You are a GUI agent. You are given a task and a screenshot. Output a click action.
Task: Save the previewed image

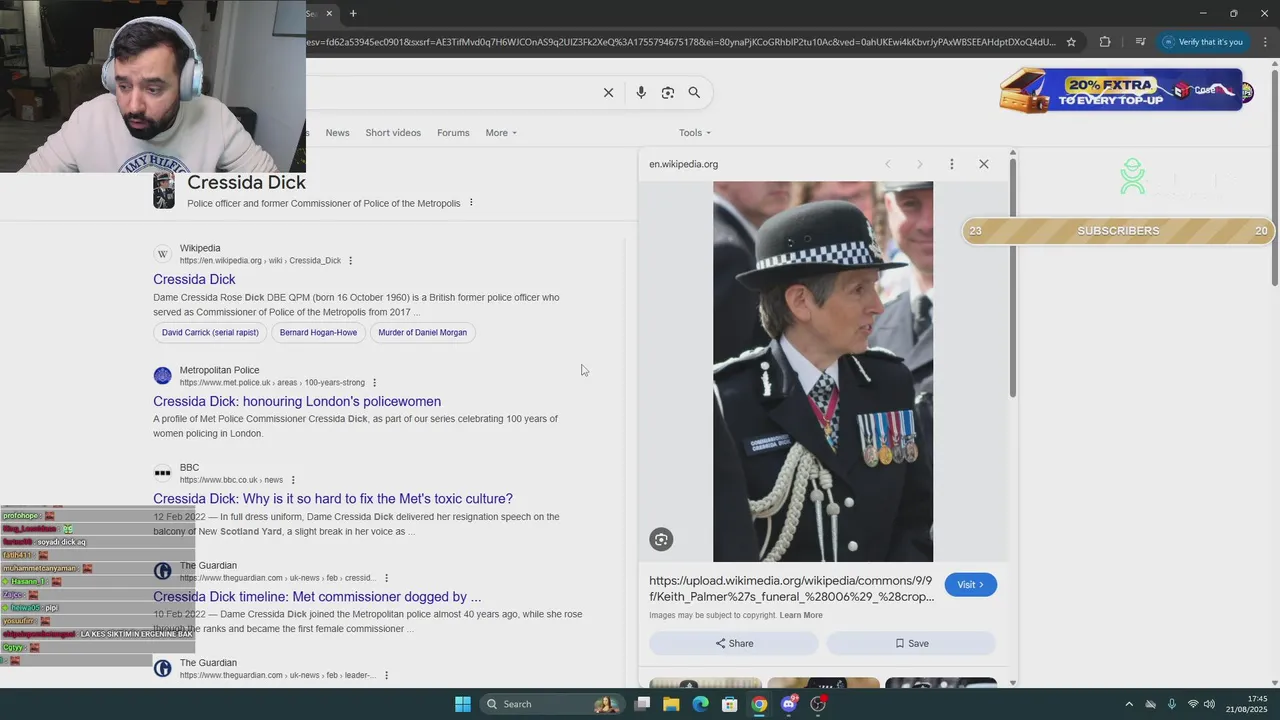[x=911, y=643]
